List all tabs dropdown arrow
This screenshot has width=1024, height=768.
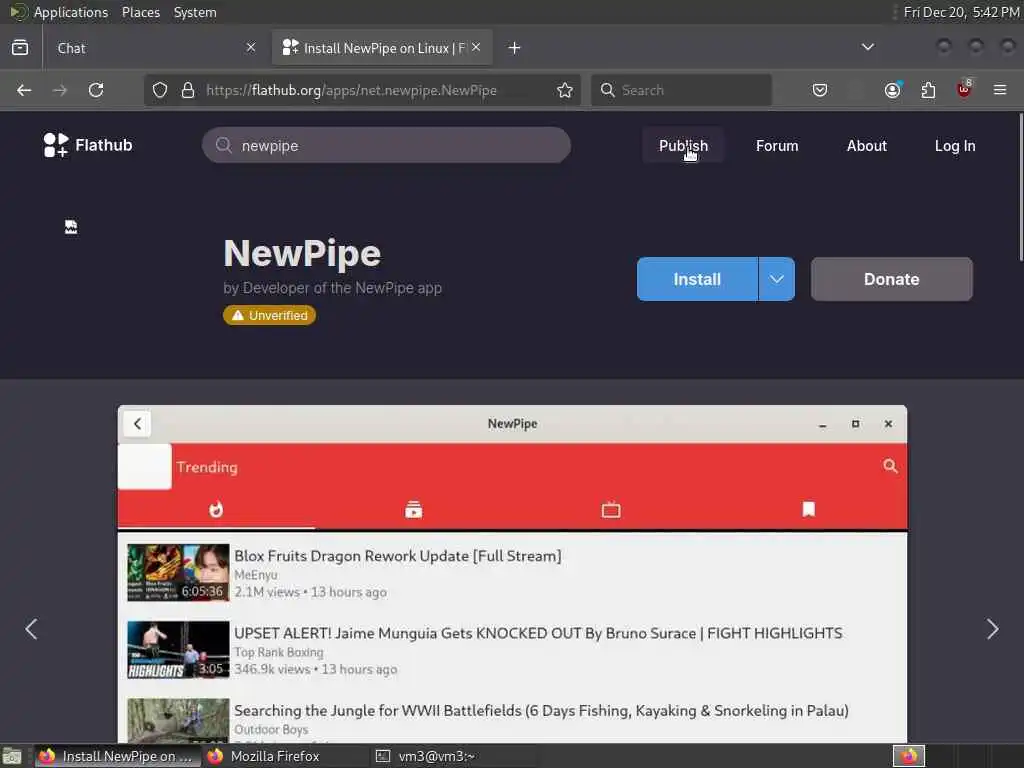(x=868, y=47)
